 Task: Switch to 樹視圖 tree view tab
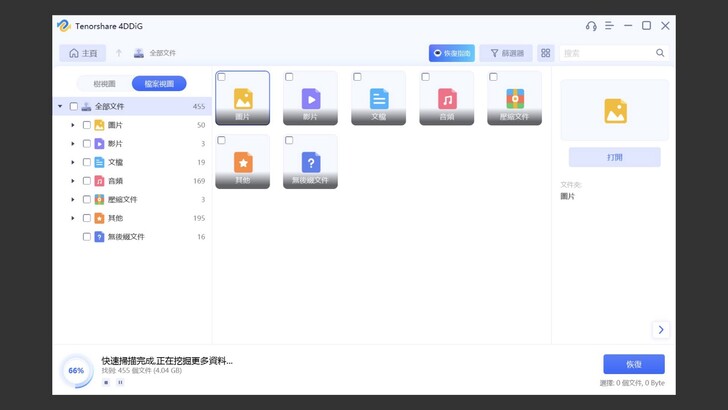(104, 84)
